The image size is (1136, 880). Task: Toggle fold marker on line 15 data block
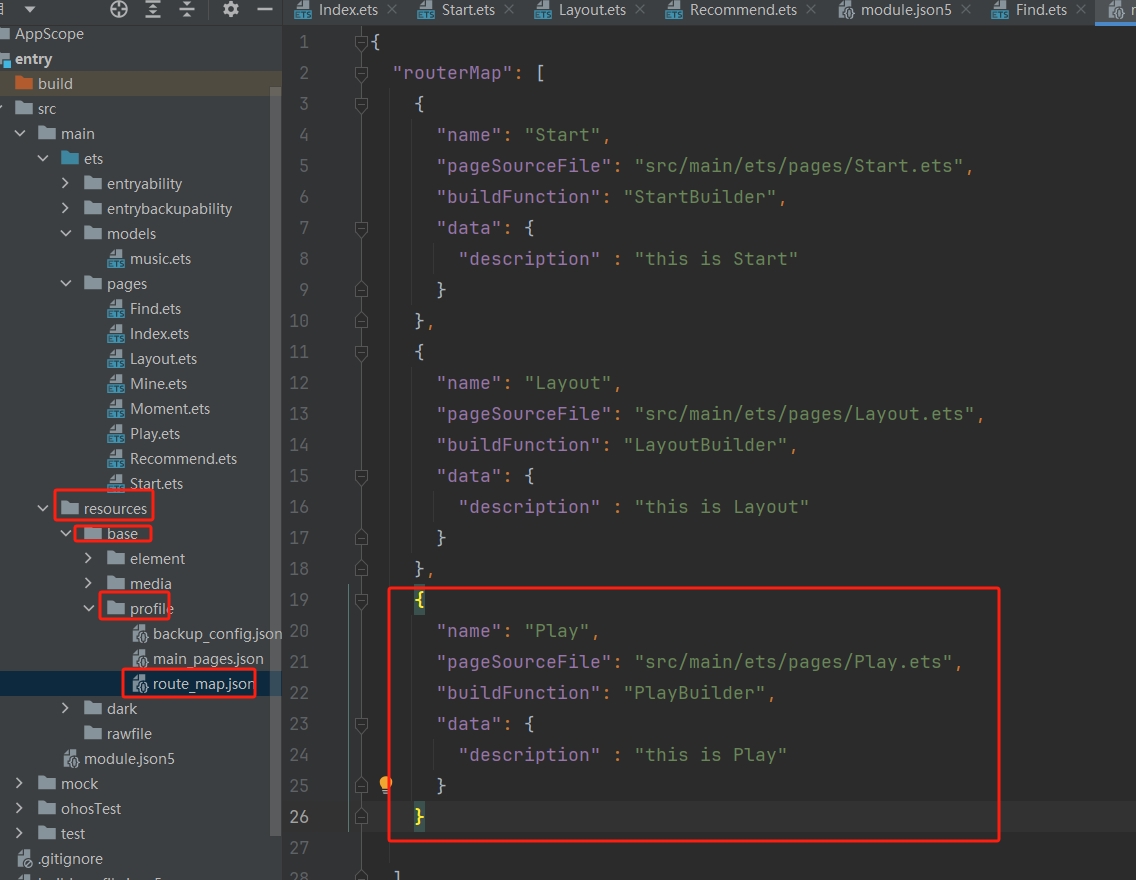pos(361,476)
